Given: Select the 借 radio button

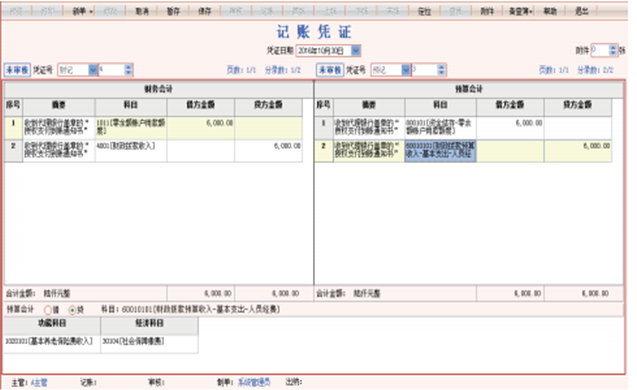Looking at the screenshot, I should pyautogui.click(x=48, y=310).
